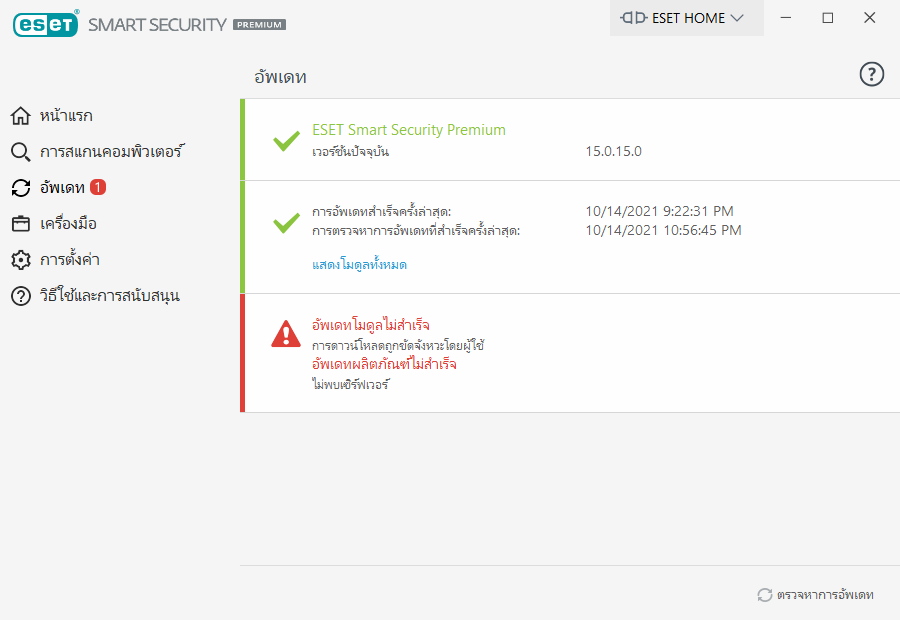The image size is (900, 620).
Task: Click the magnifier icon for computer scan
Action: [x=21, y=152]
